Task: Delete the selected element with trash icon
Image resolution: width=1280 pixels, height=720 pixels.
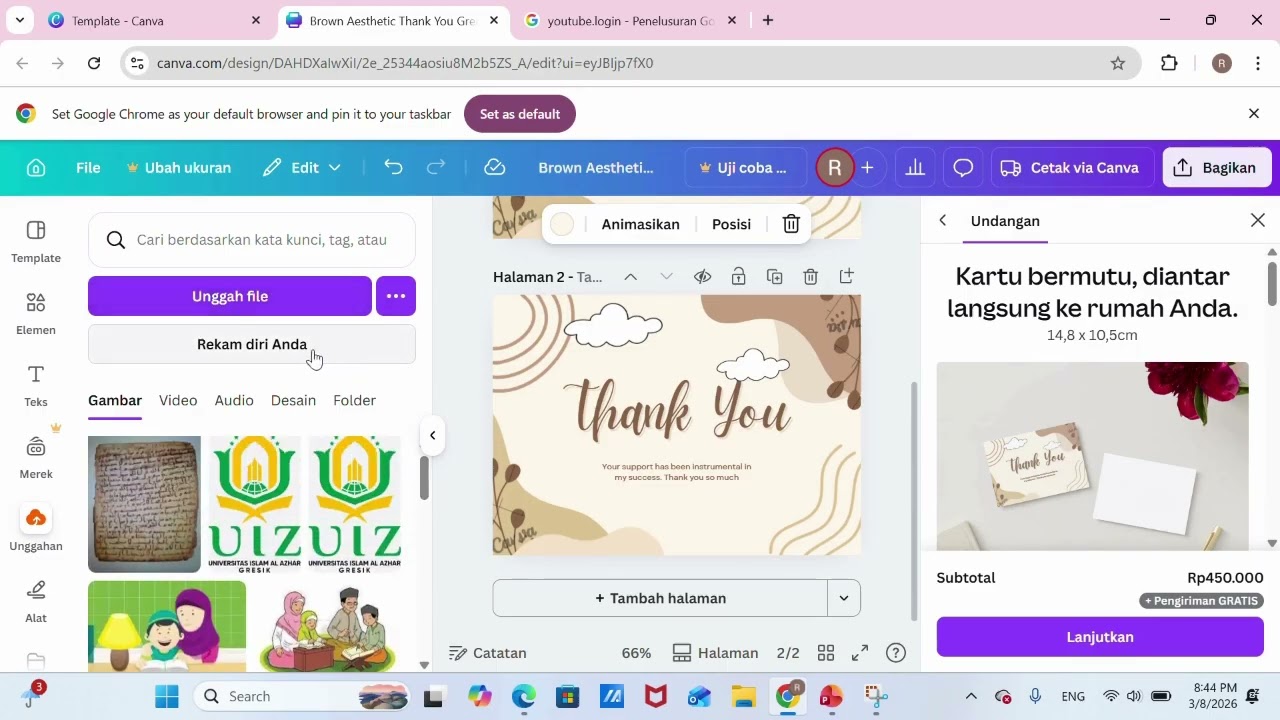Action: point(791,224)
